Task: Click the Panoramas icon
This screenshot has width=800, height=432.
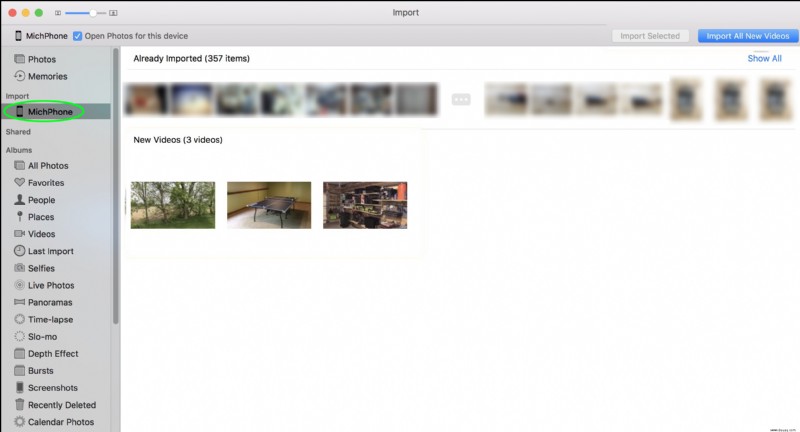Action: (19, 302)
